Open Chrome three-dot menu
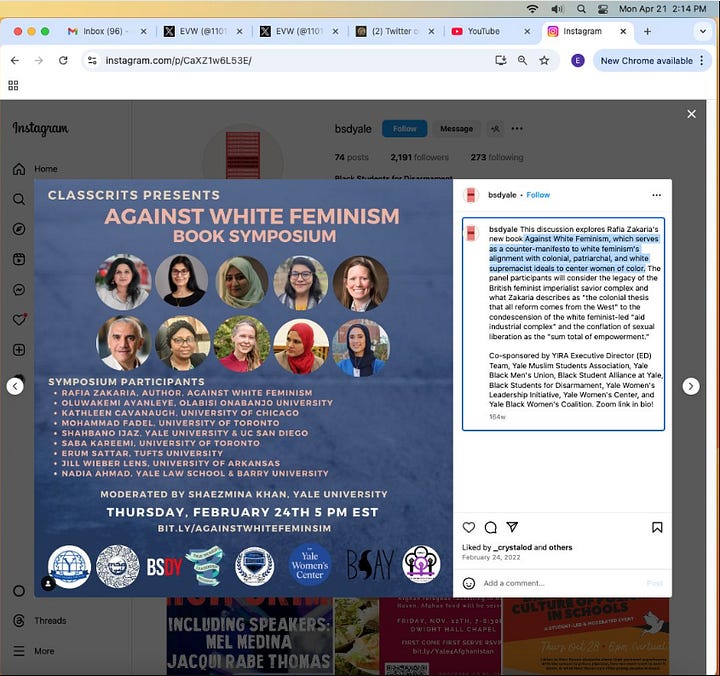Screen dimensions: 720x676 pyautogui.click(x=702, y=61)
